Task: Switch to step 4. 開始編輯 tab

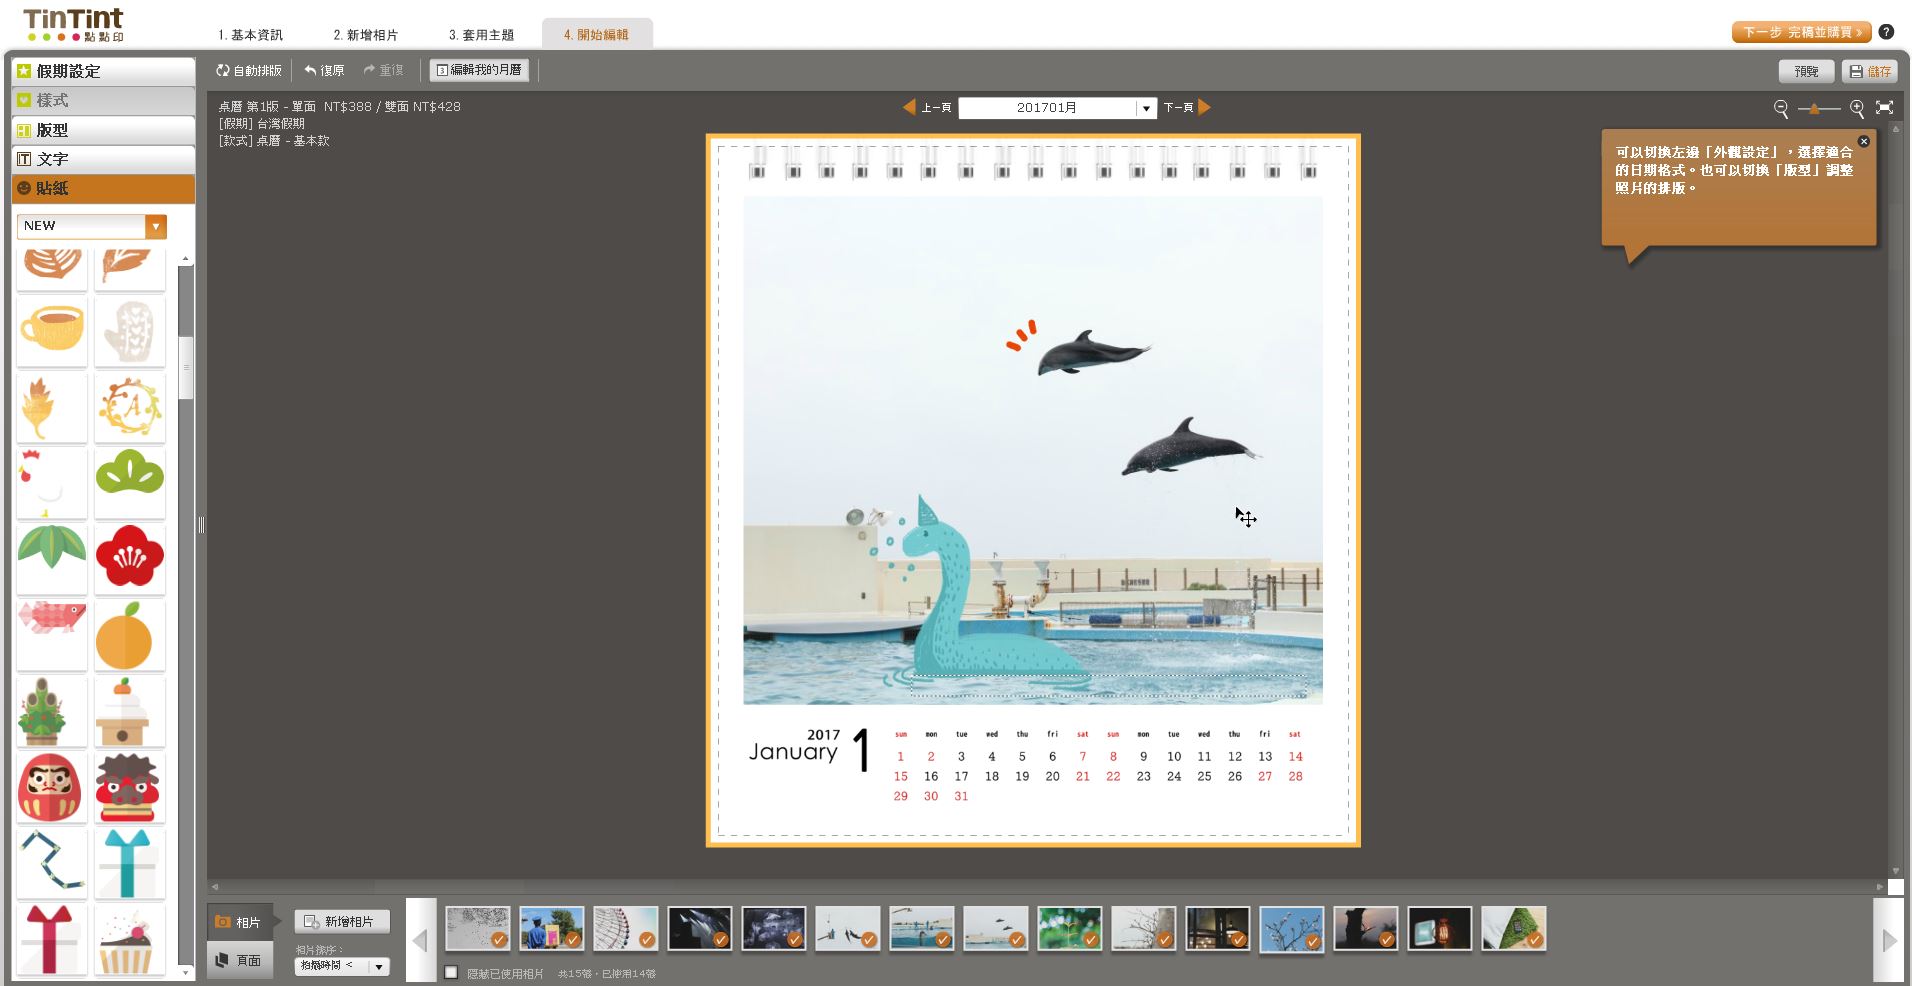Action: tap(596, 35)
